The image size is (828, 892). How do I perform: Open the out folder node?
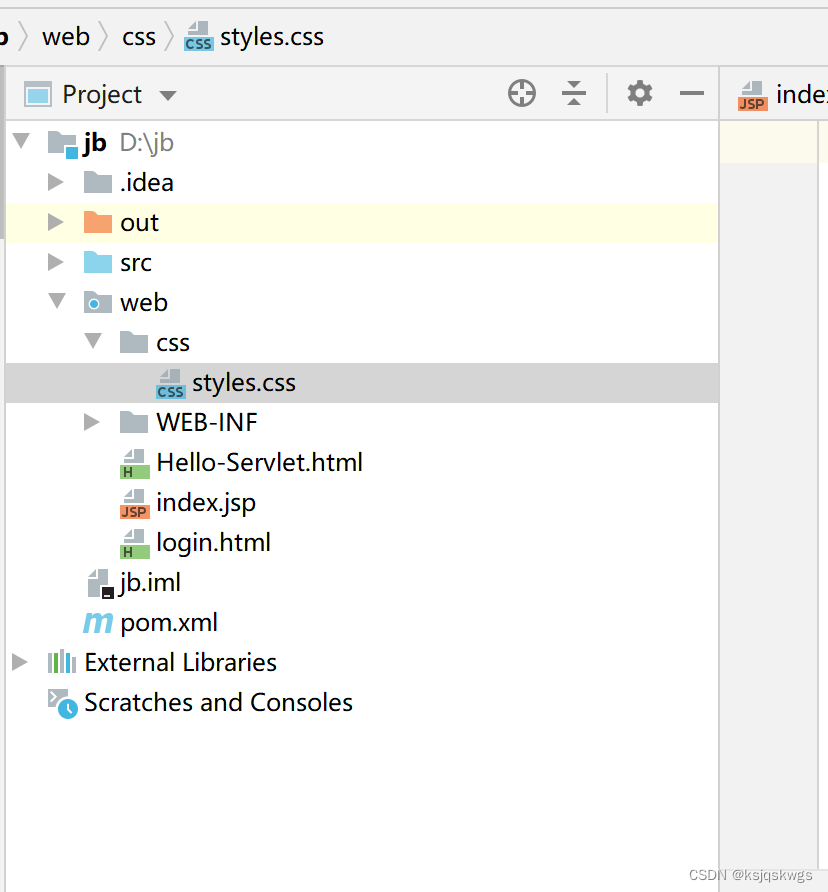click(x=56, y=222)
